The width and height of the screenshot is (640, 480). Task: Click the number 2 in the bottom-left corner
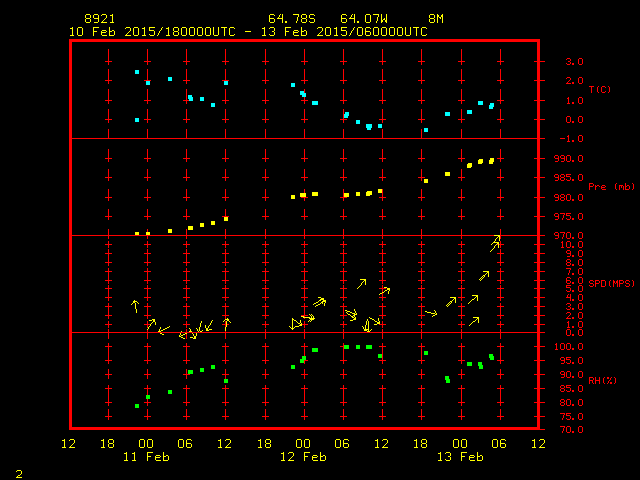(x=18, y=472)
